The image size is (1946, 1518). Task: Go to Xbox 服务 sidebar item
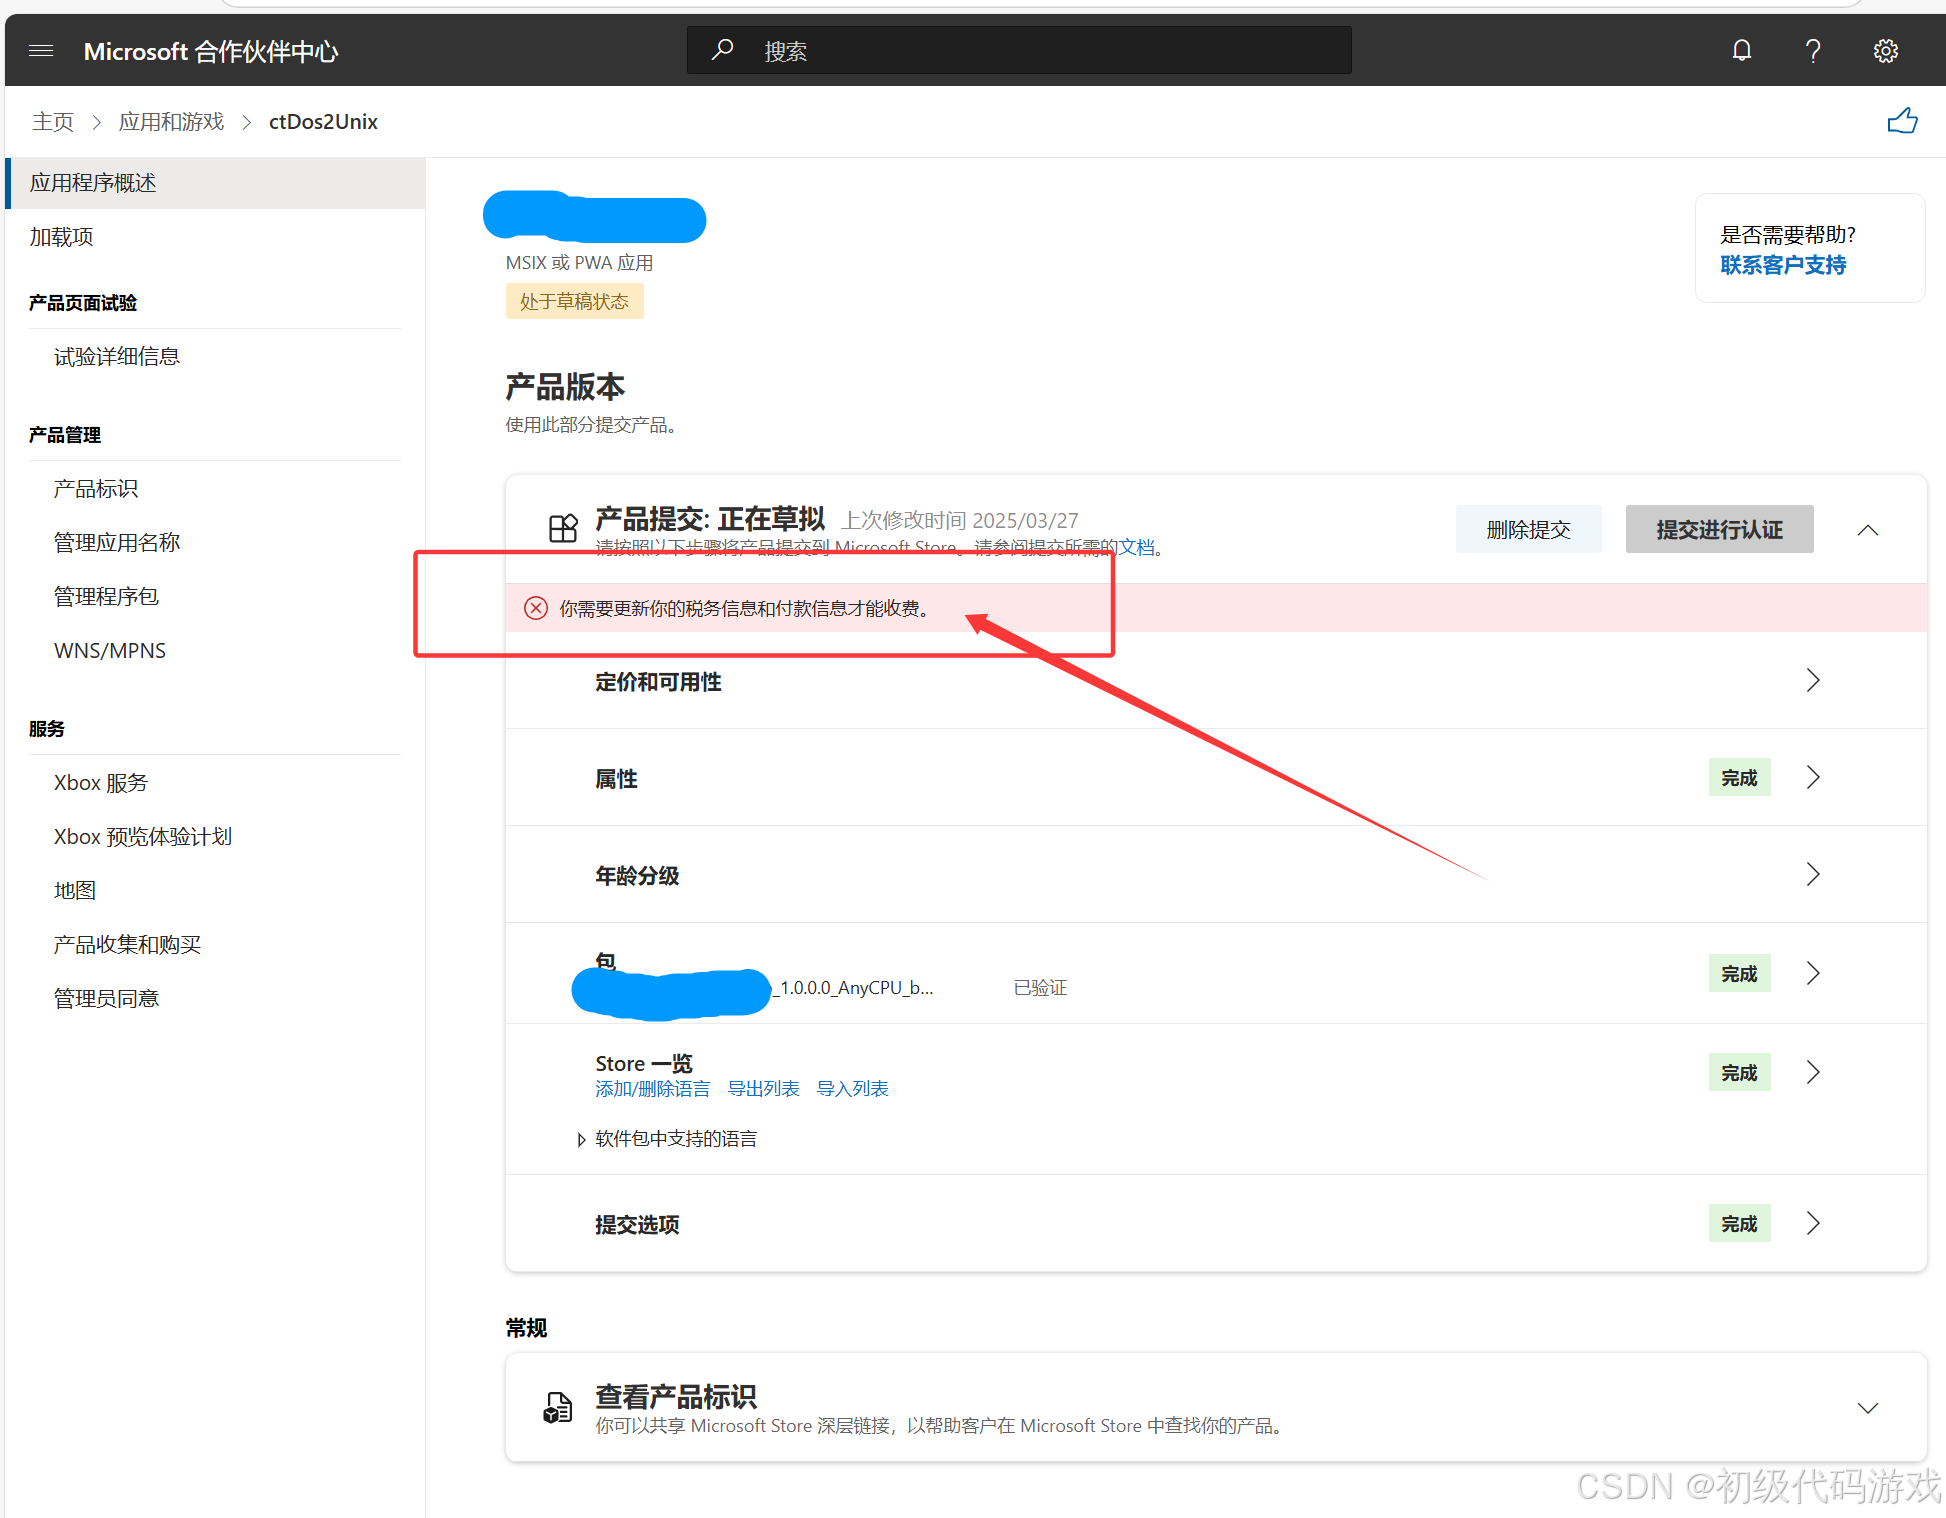pyautogui.click(x=101, y=783)
